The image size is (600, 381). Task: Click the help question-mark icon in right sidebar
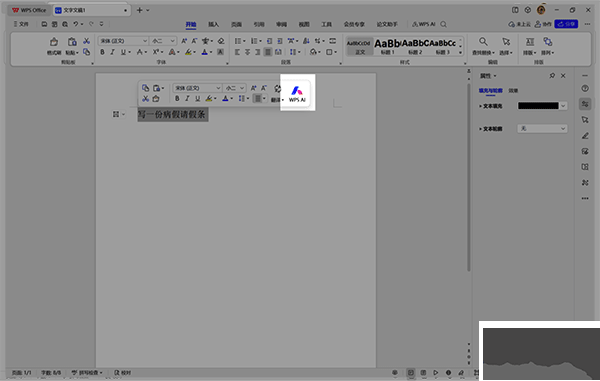(x=585, y=88)
